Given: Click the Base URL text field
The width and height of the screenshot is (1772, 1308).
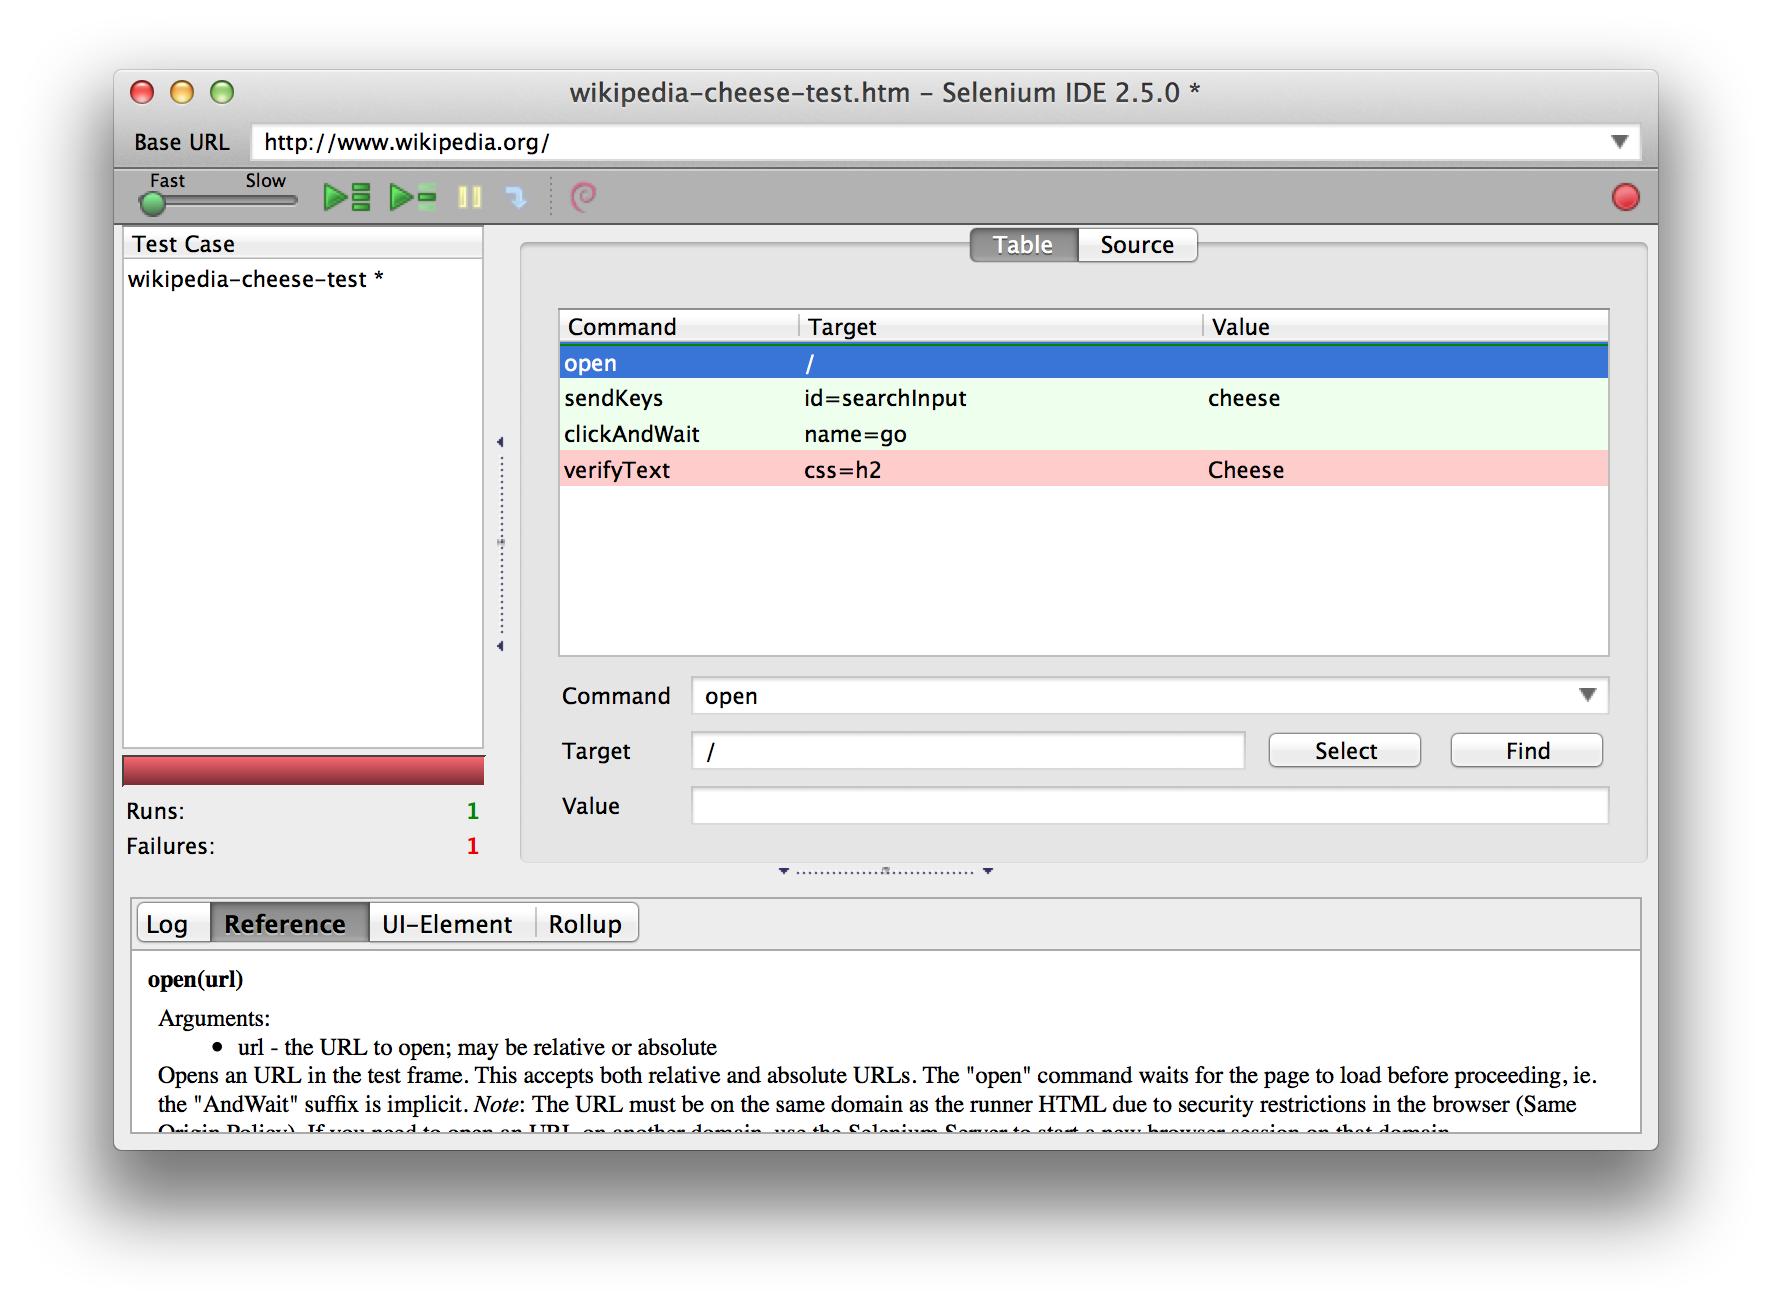Looking at the screenshot, I should [930, 142].
